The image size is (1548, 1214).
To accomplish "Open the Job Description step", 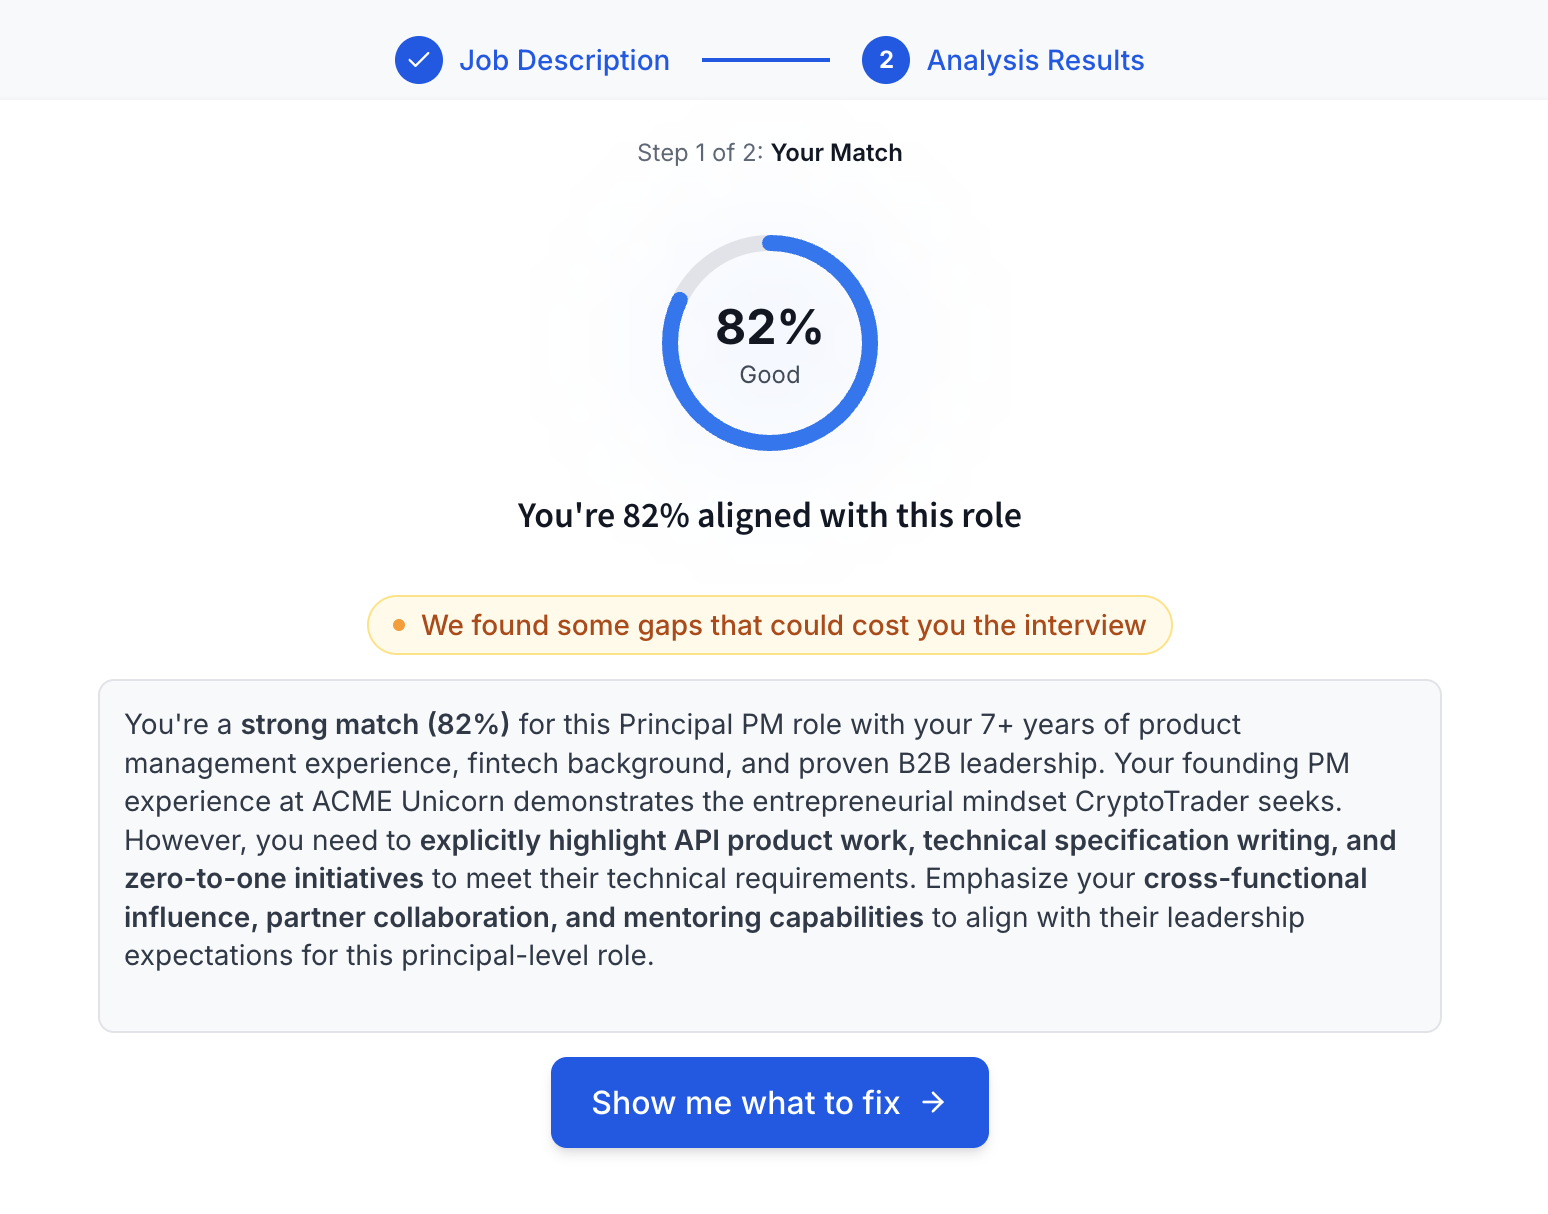I will pyautogui.click(x=564, y=60).
